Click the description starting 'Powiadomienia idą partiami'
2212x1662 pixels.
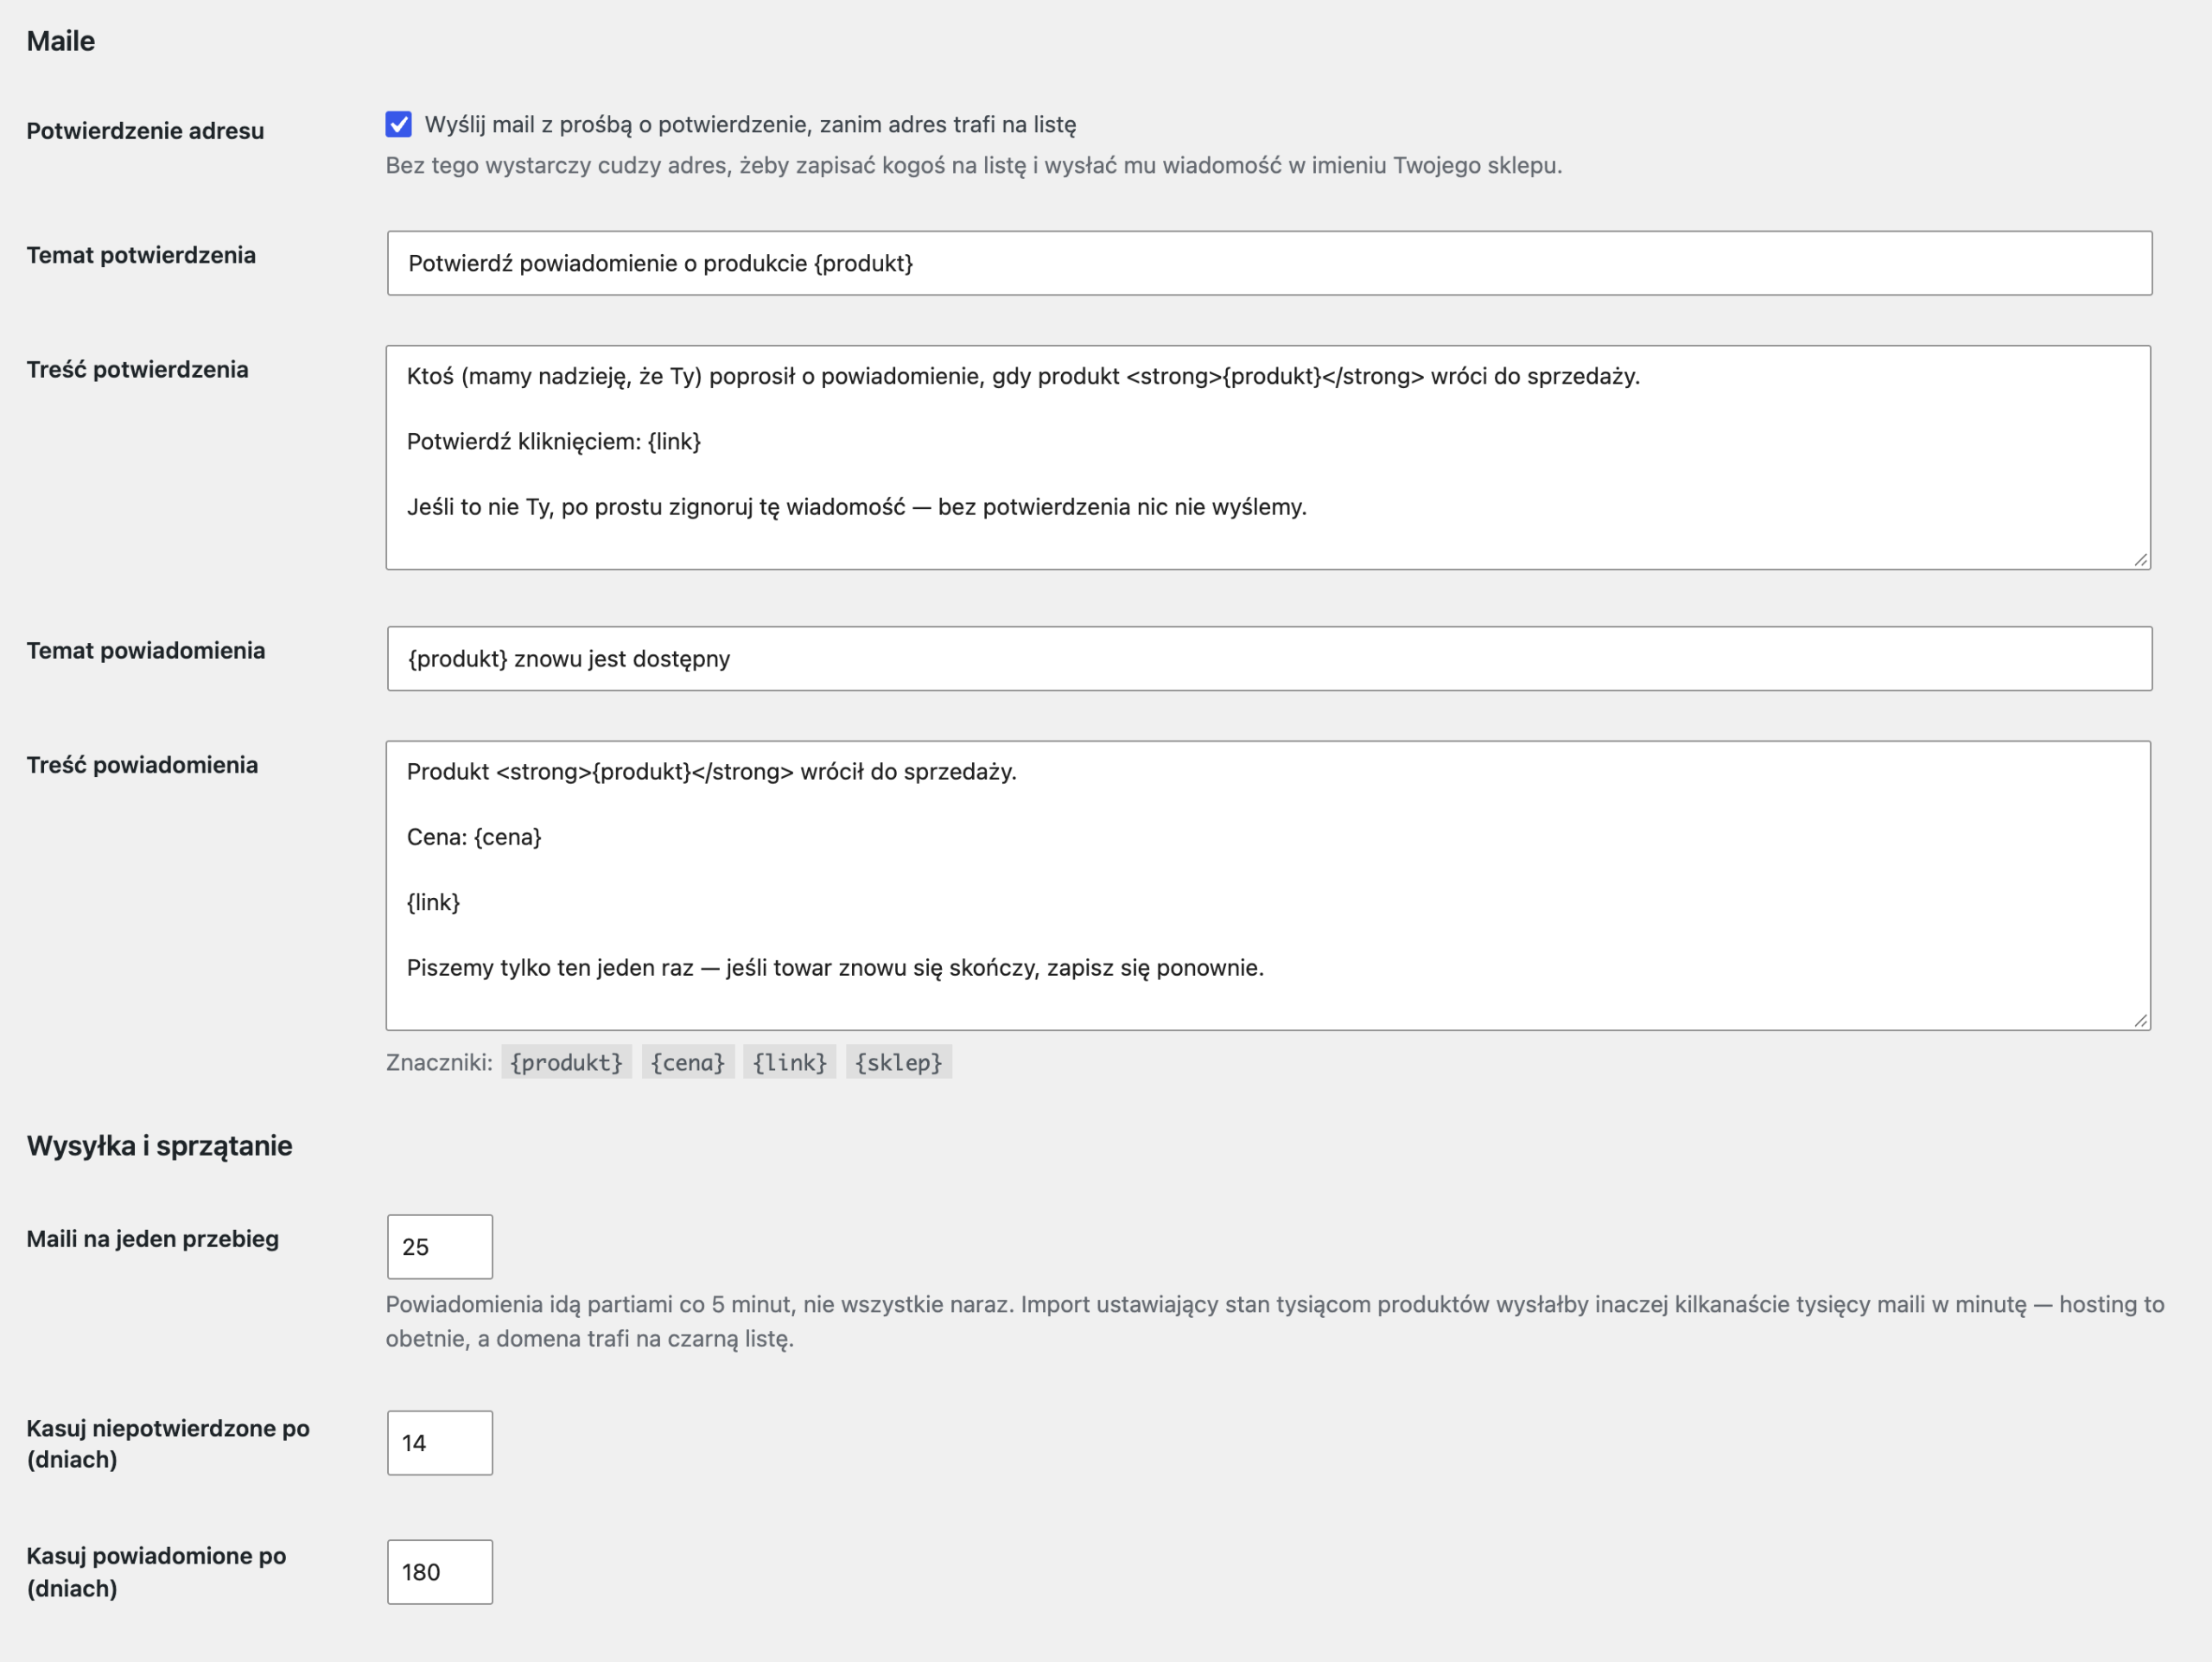coord(1275,1321)
